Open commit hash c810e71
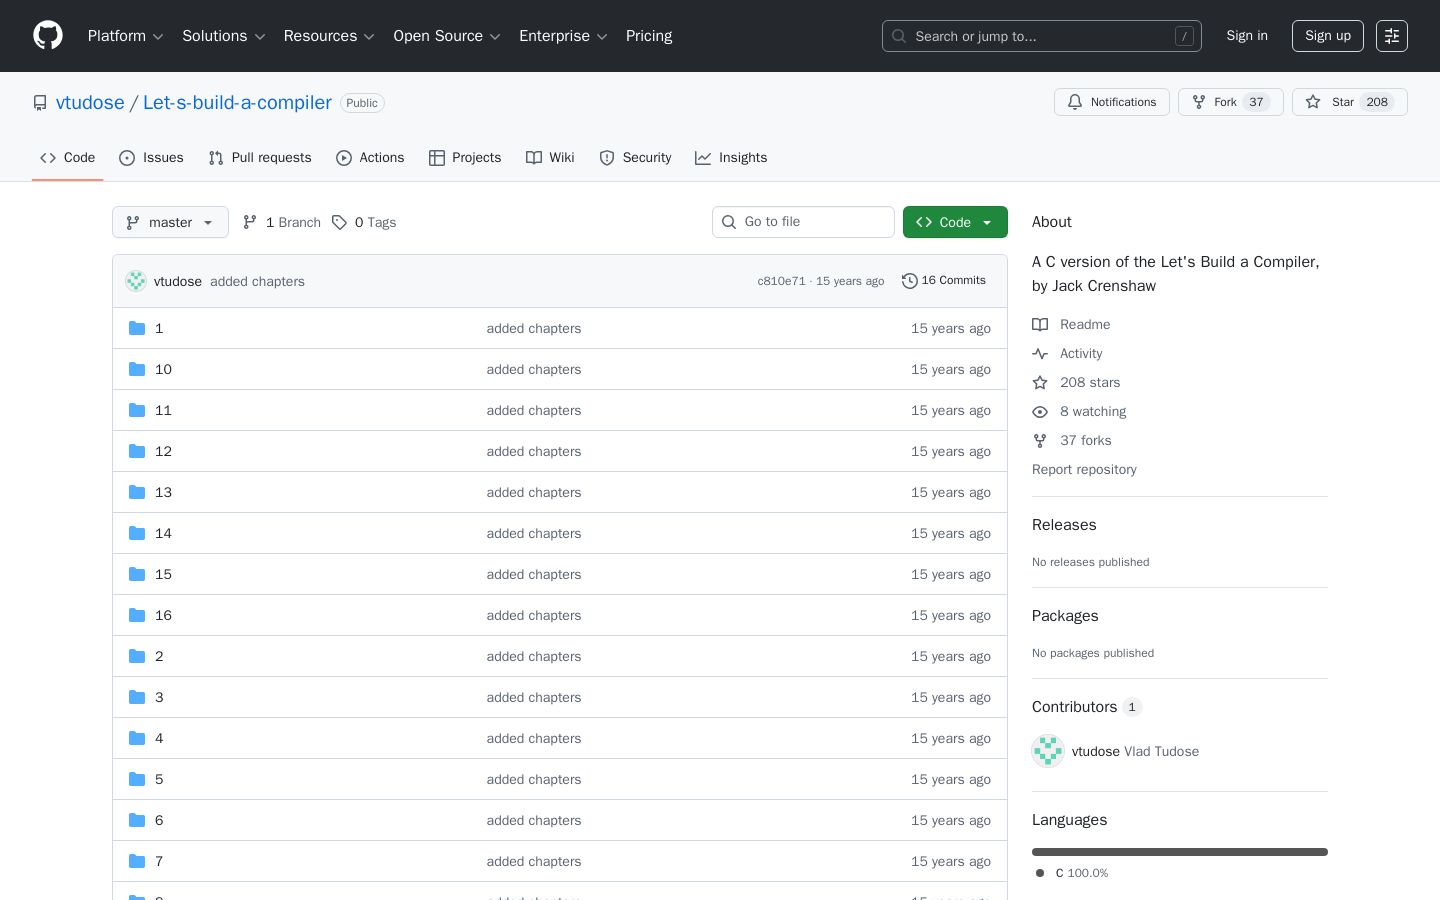The height and width of the screenshot is (900, 1440). point(781,281)
